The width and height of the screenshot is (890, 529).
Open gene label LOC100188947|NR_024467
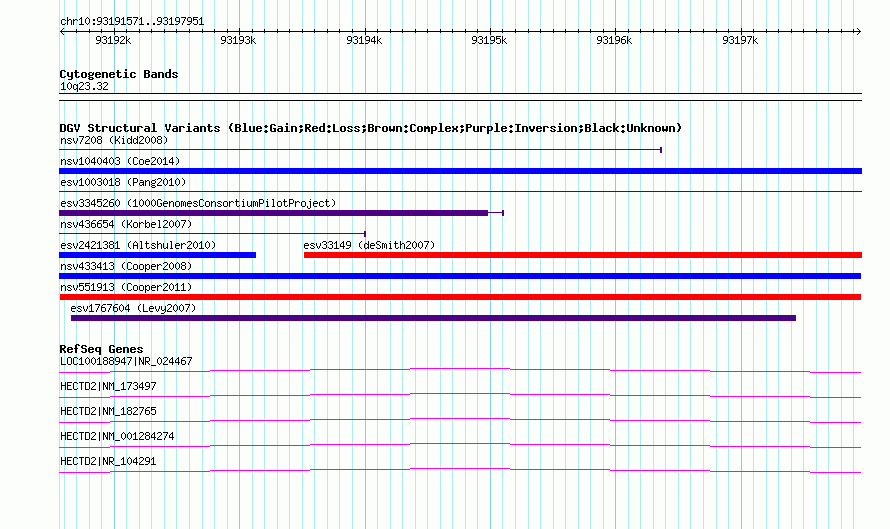[x=126, y=362]
